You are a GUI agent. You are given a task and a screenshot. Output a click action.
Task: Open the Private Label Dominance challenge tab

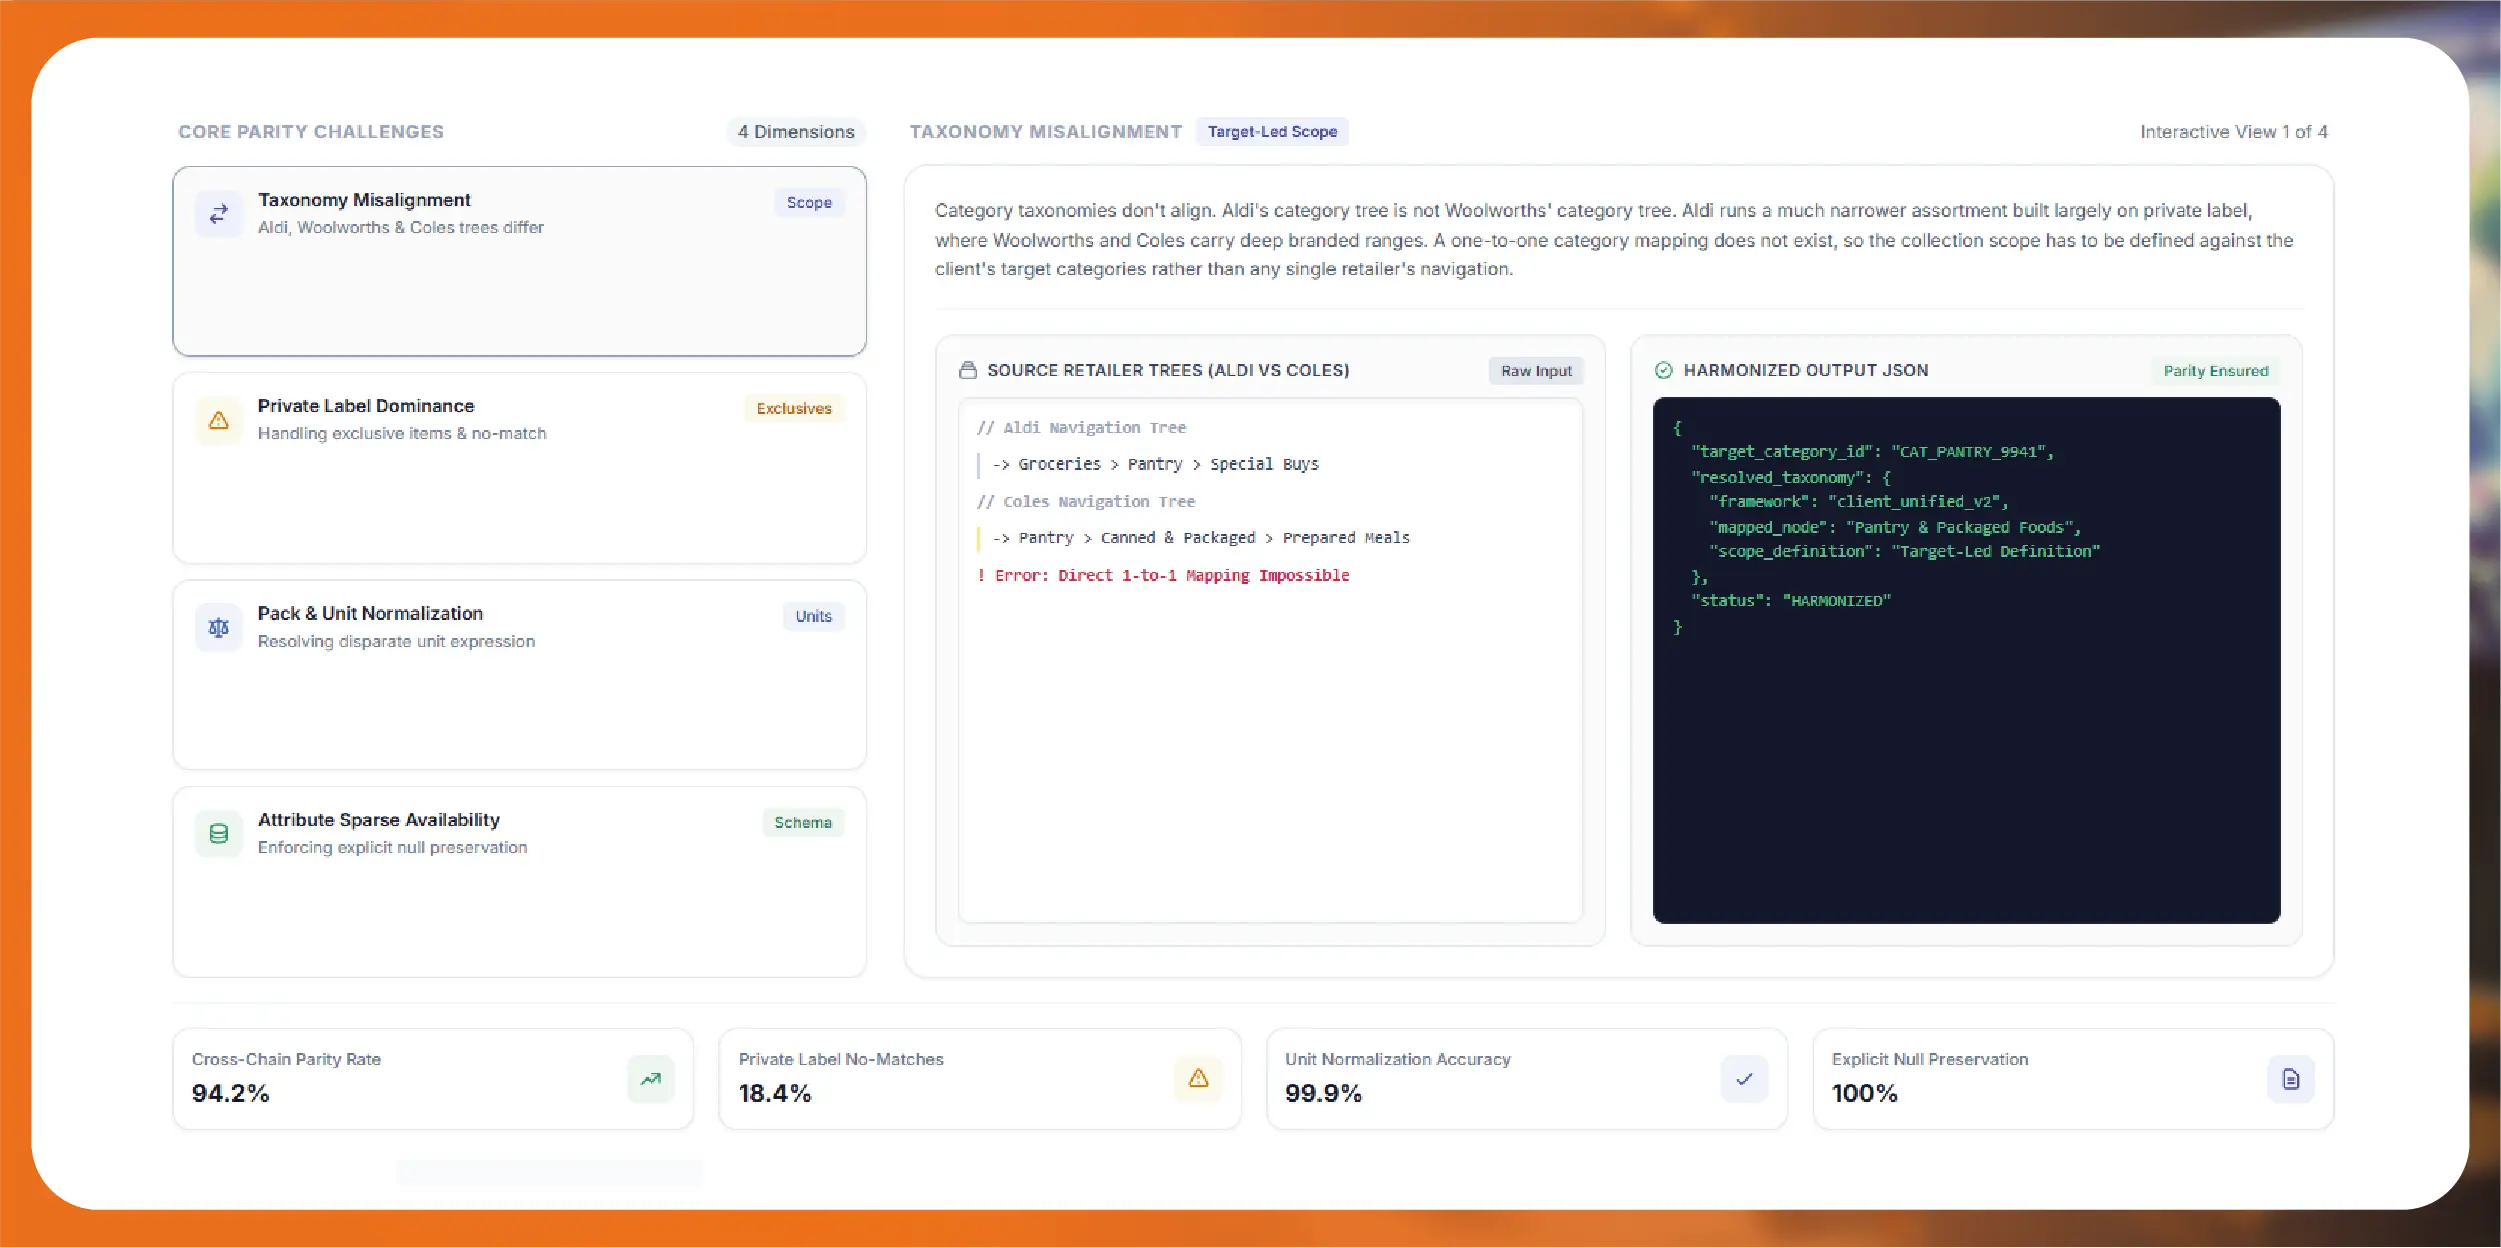[x=520, y=468]
